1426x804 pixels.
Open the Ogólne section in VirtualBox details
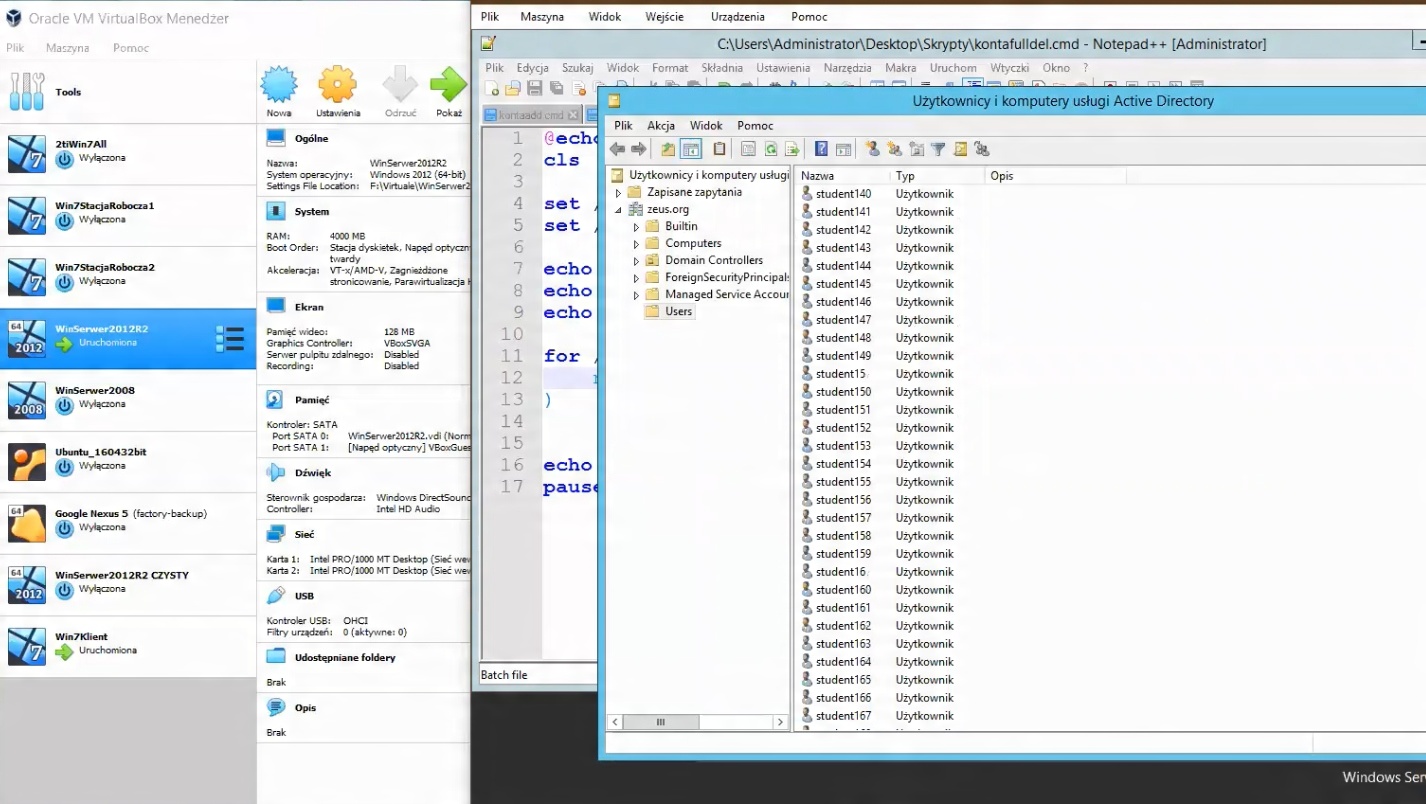pos(311,138)
